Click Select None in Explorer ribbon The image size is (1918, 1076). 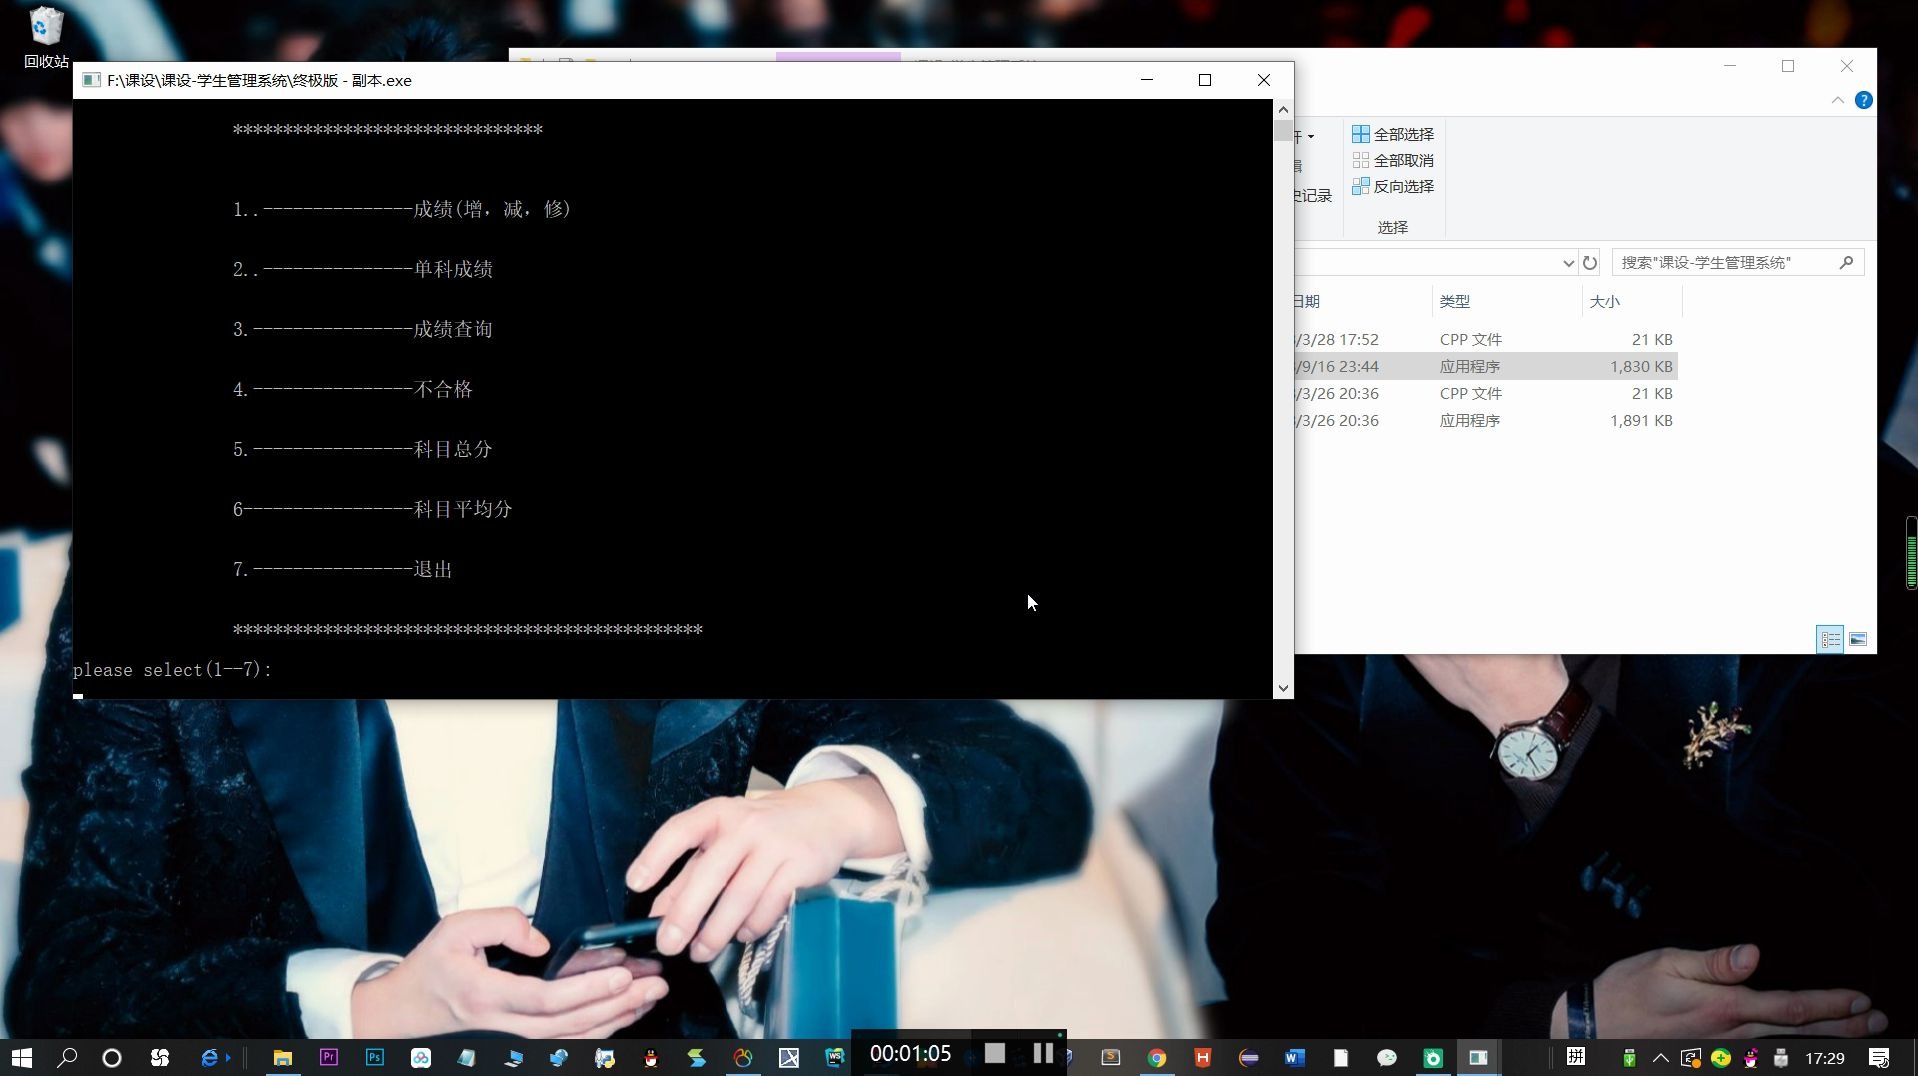[x=1393, y=160]
